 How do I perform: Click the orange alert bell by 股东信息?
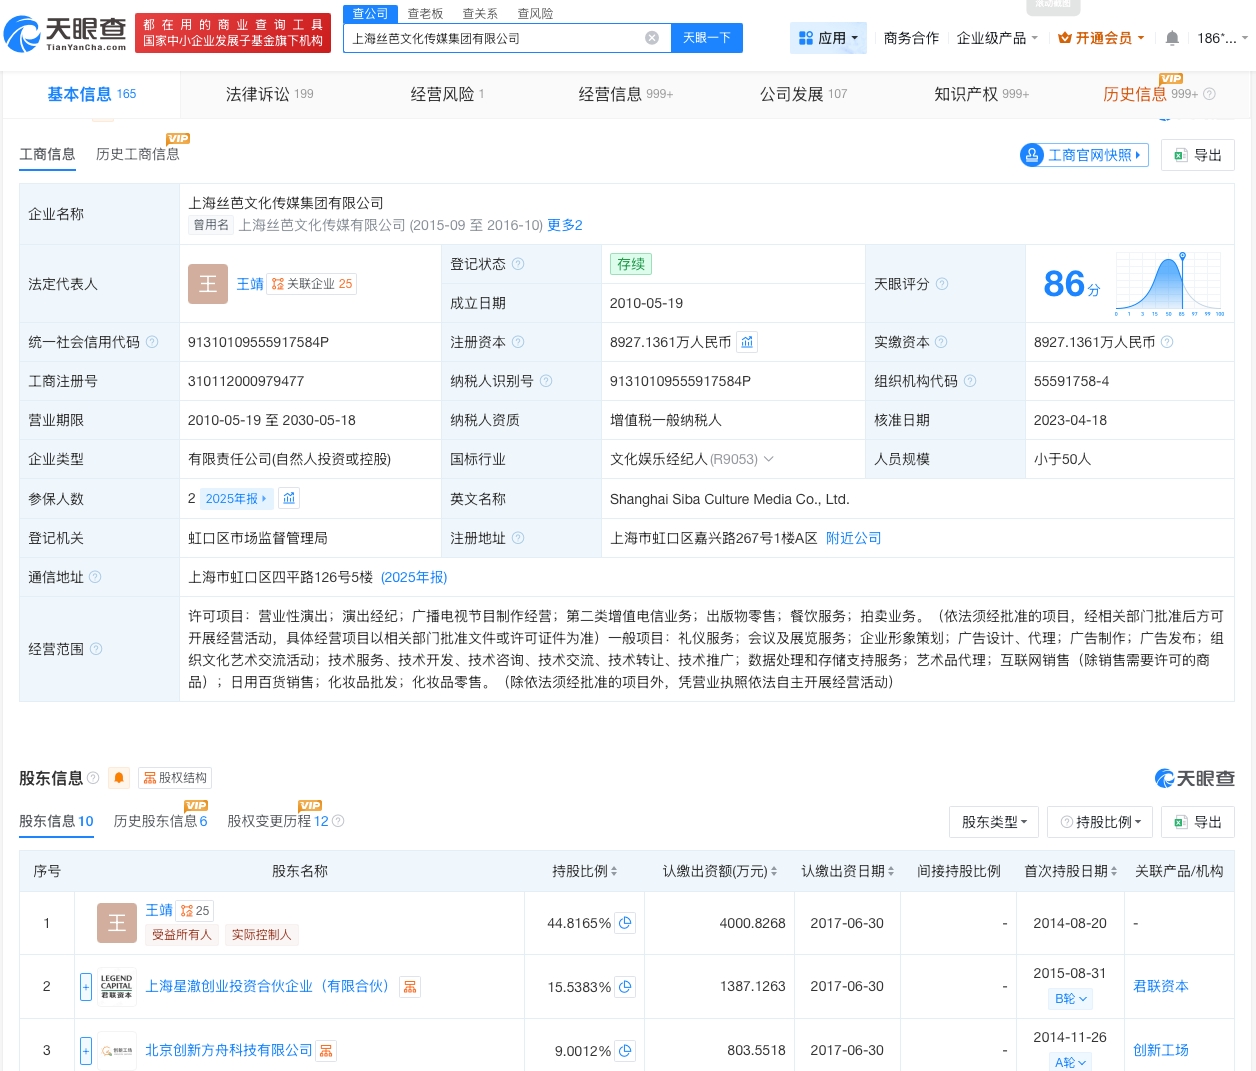[119, 778]
